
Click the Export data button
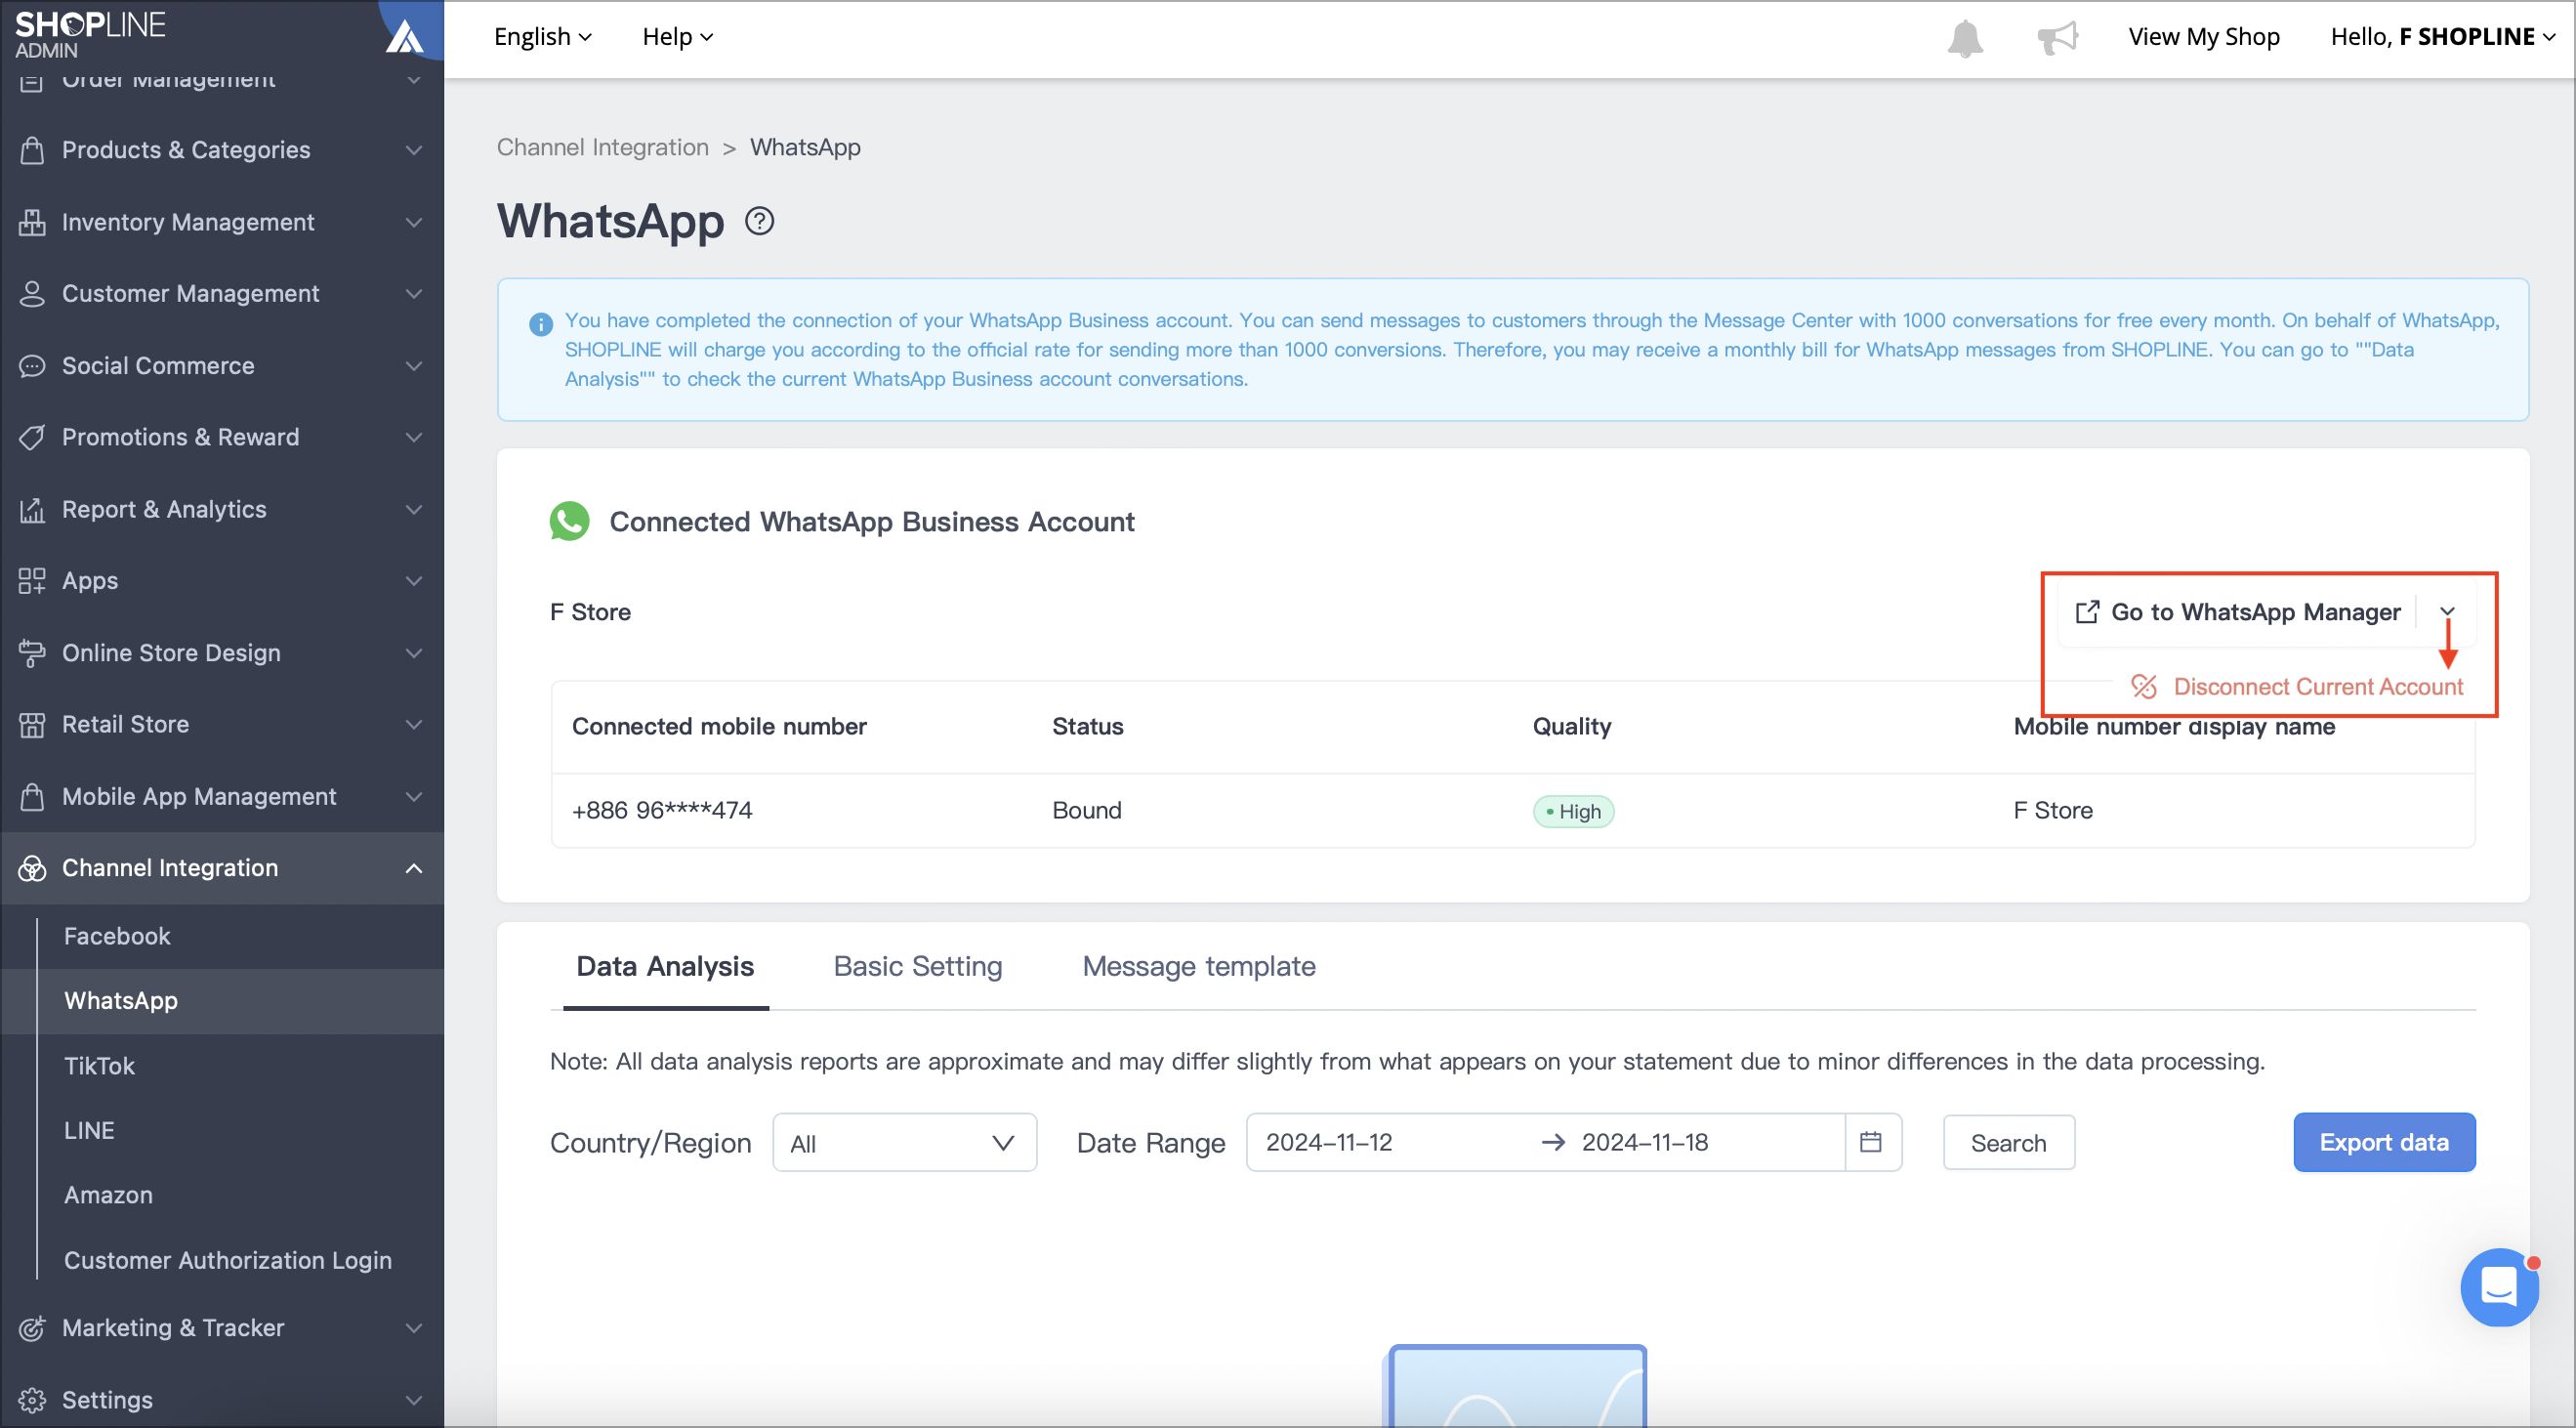[x=2384, y=1142]
